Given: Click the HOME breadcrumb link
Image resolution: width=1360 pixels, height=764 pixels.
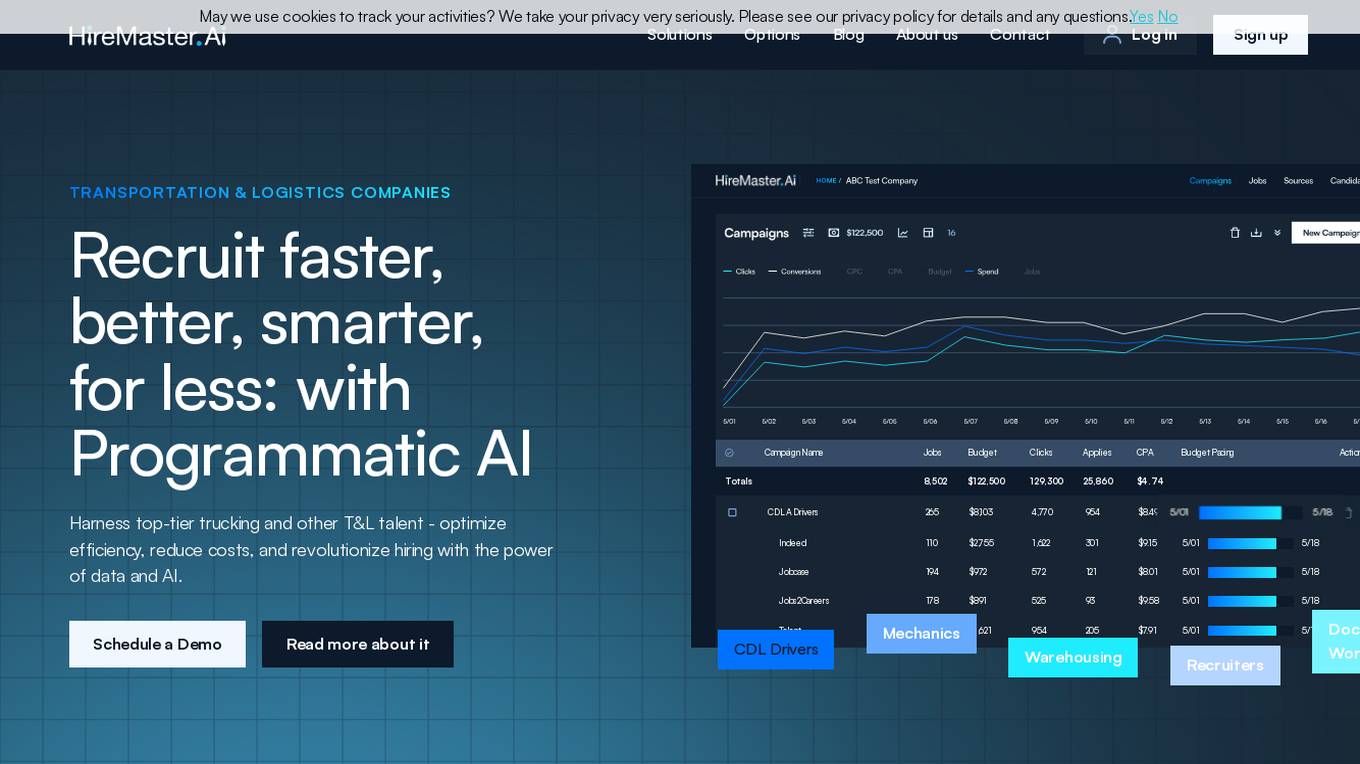Looking at the screenshot, I should pos(826,181).
